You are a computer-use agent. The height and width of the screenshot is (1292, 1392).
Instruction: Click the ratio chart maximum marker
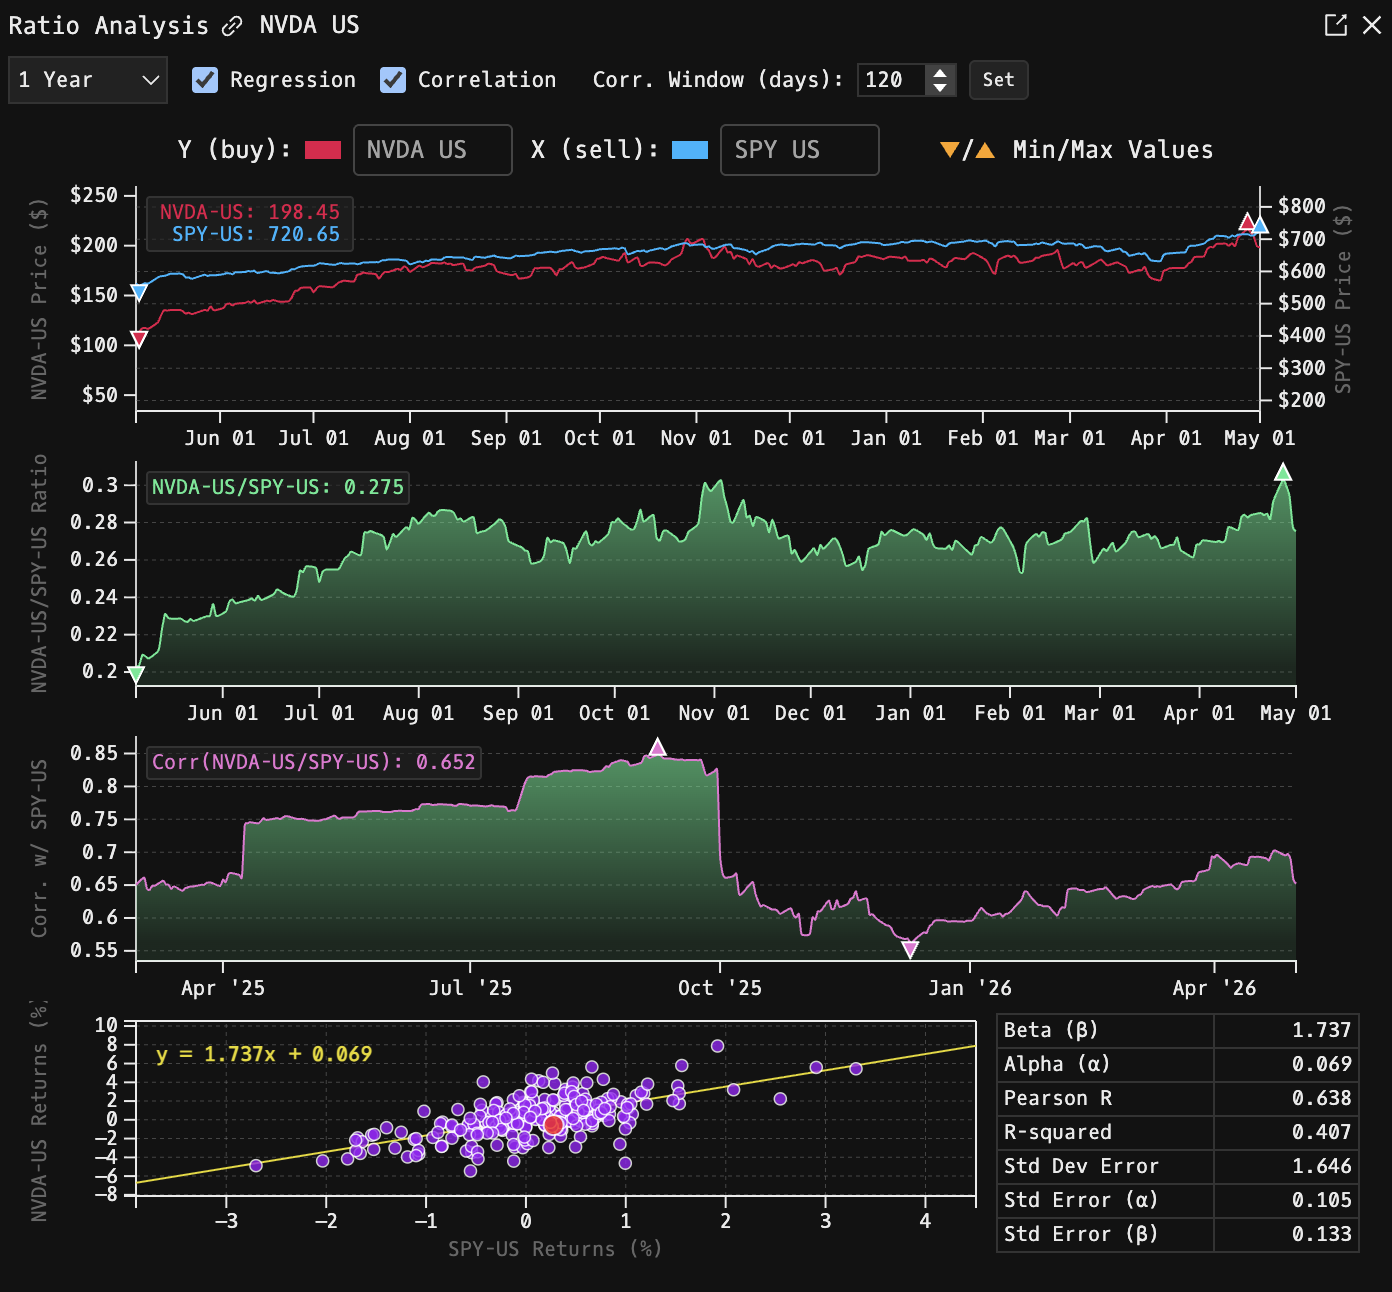click(x=1283, y=472)
